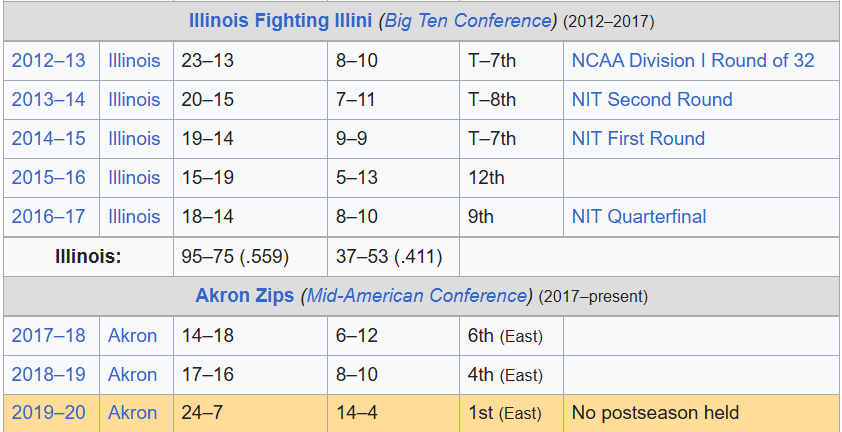Click the 2013–14 season link
The width and height of the screenshot is (842, 432).
pos(48,99)
